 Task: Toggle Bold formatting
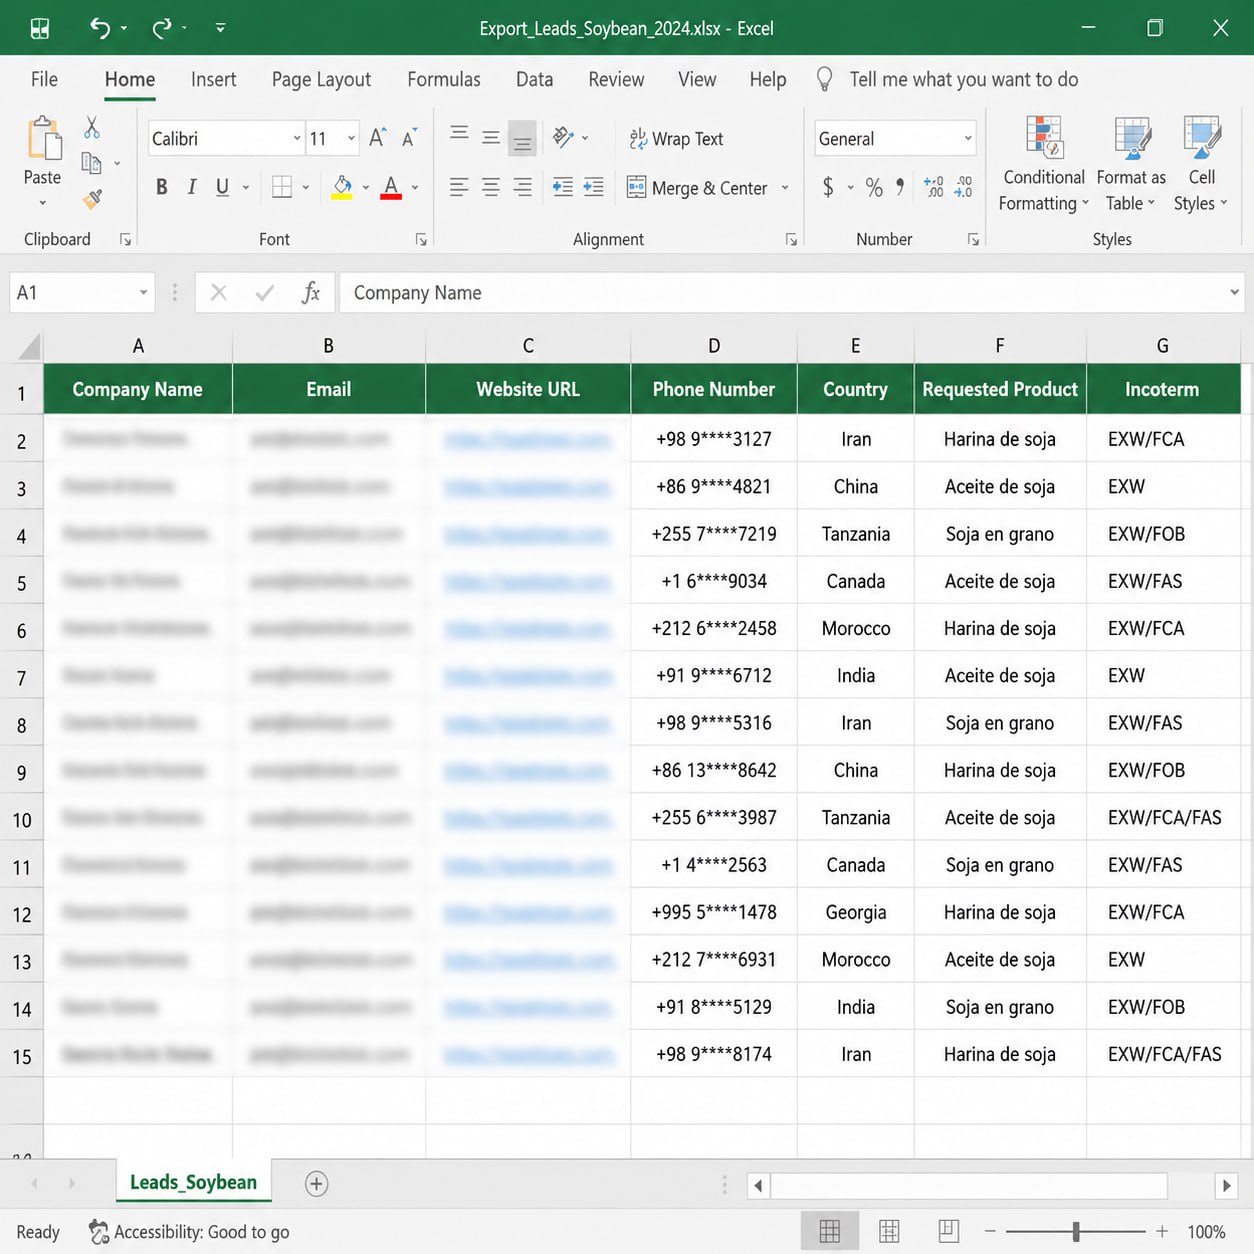(161, 187)
